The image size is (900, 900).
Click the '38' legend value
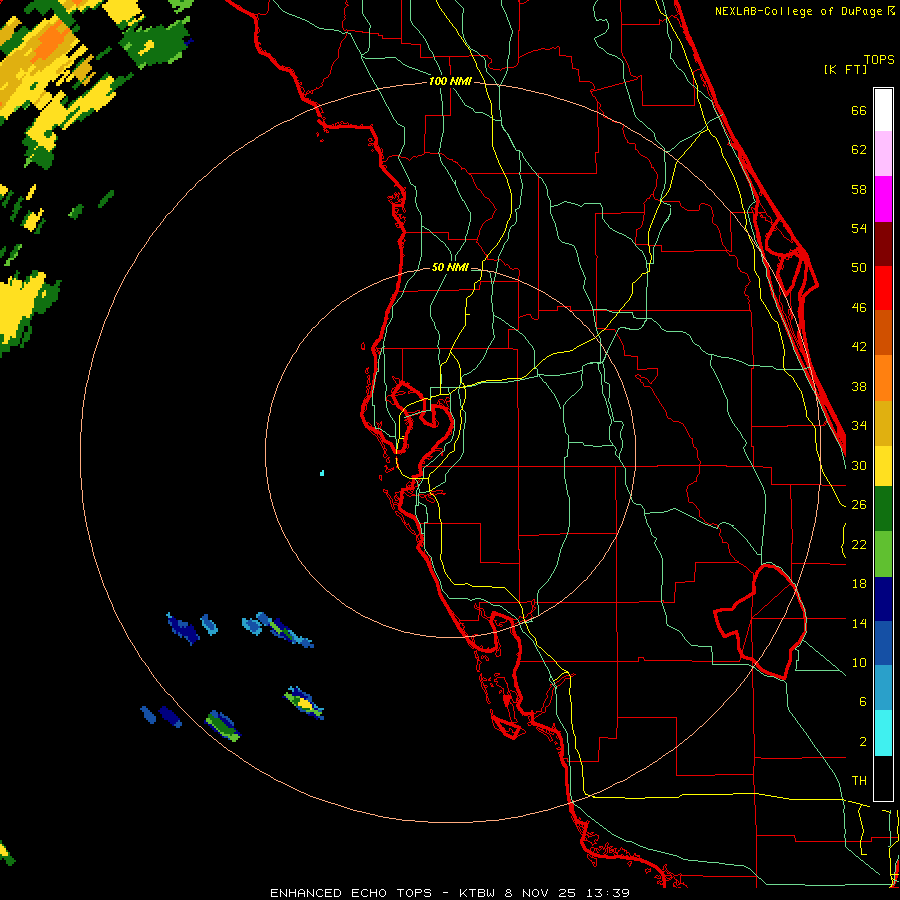pos(859,387)
